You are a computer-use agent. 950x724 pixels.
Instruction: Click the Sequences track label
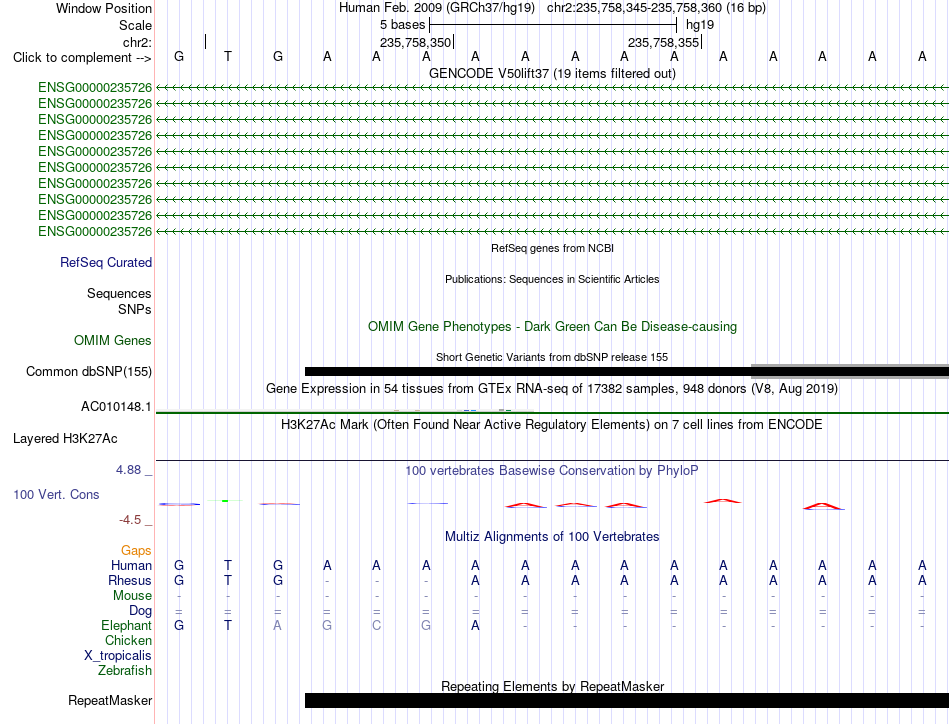(x=119, y=293)
